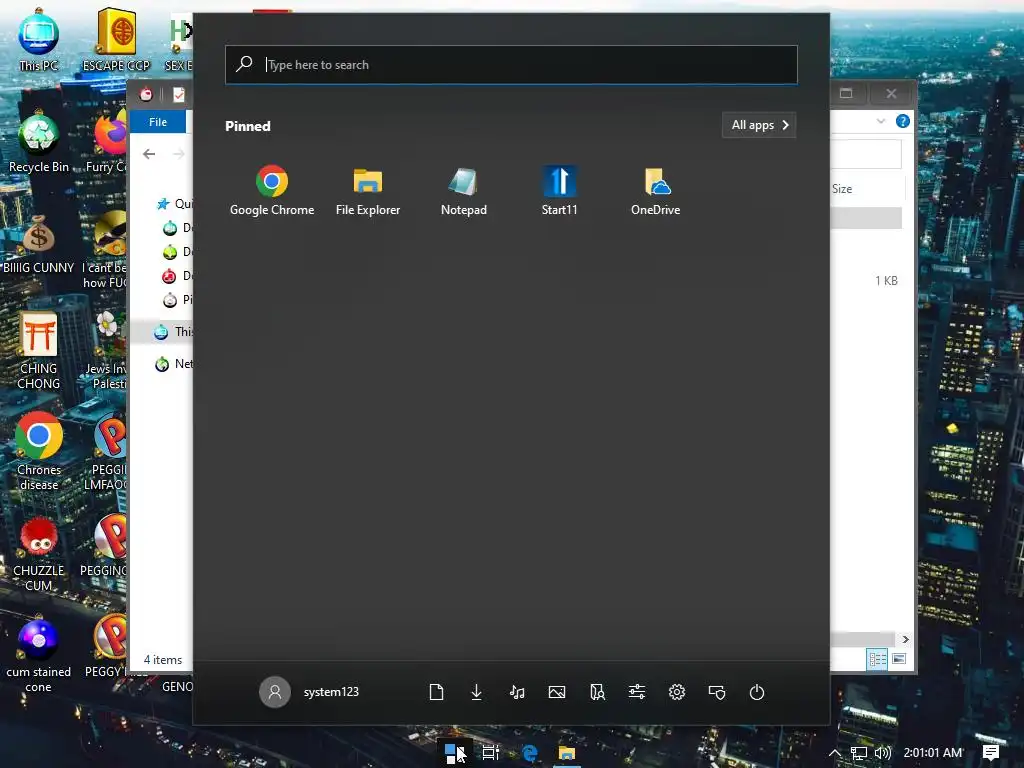Open the volume speaker tray icon
Viewport: 1024px width, 768px height.
coord(882,753)
